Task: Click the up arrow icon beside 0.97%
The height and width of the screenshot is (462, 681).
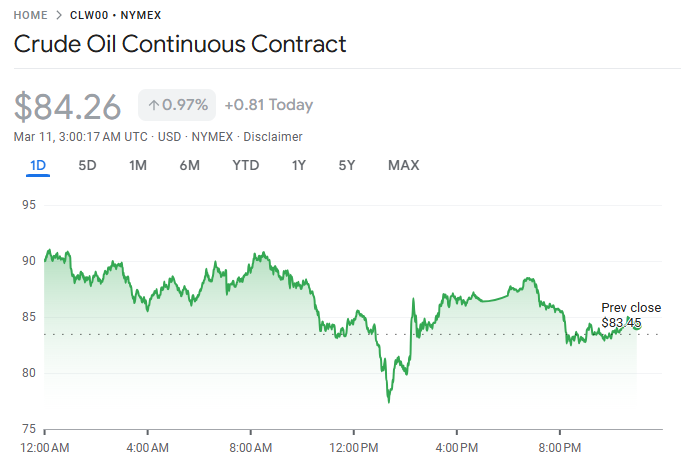Action: (x=153, y=105)
